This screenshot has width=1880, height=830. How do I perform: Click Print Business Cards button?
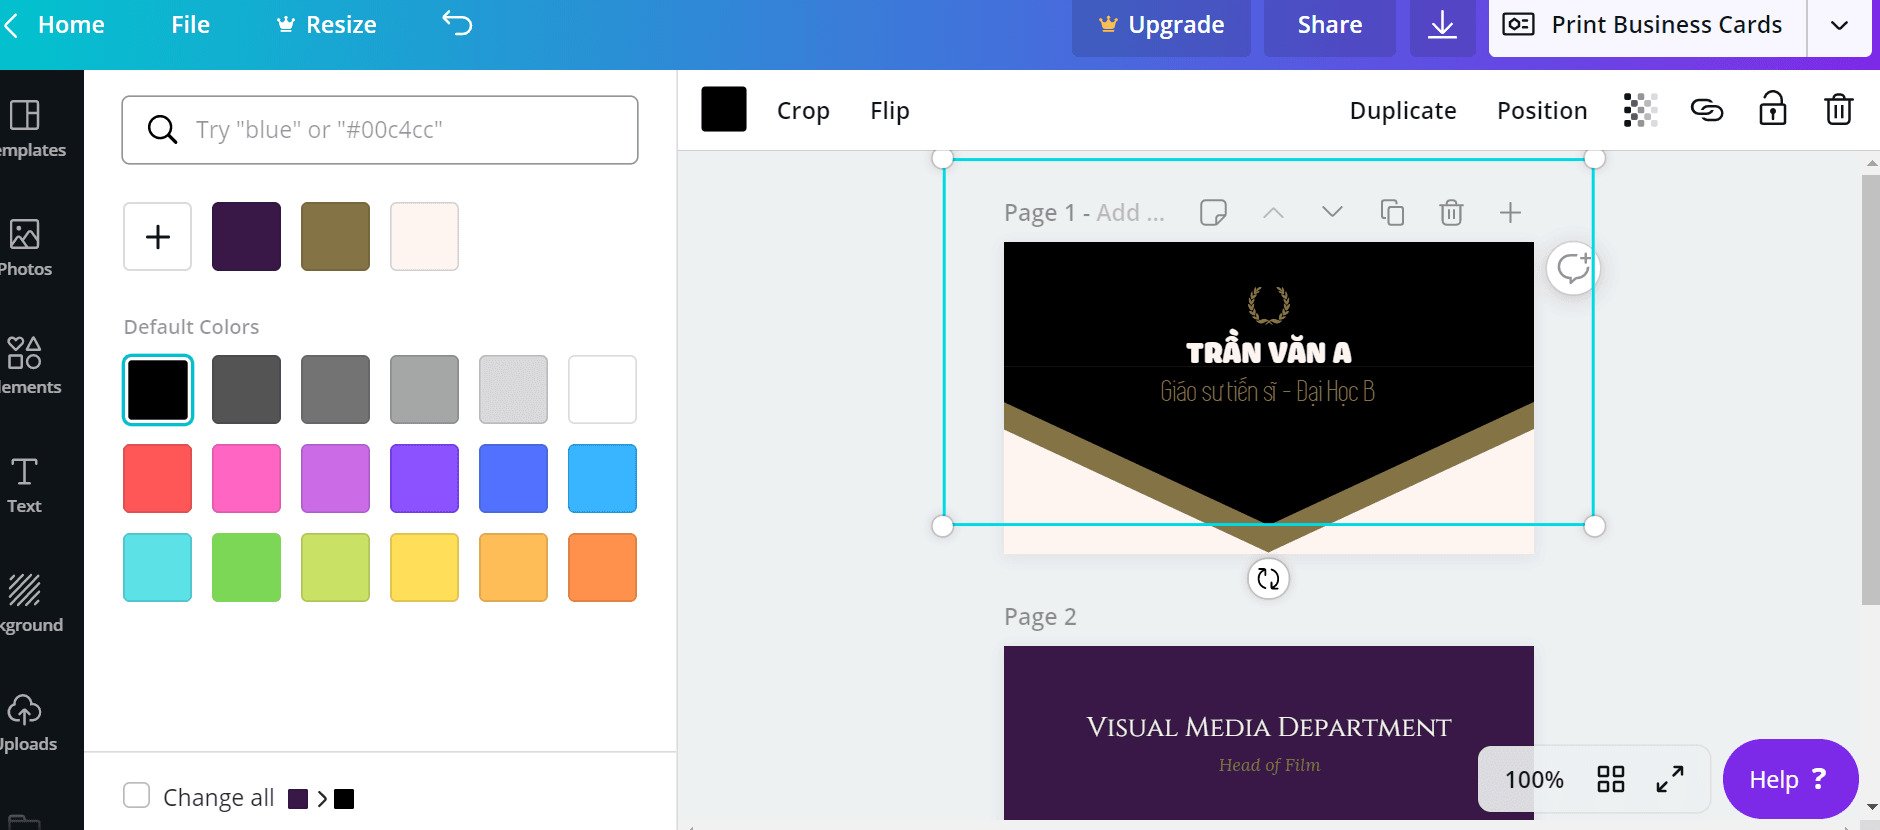pyautogui.click(x=1648, y=25)
